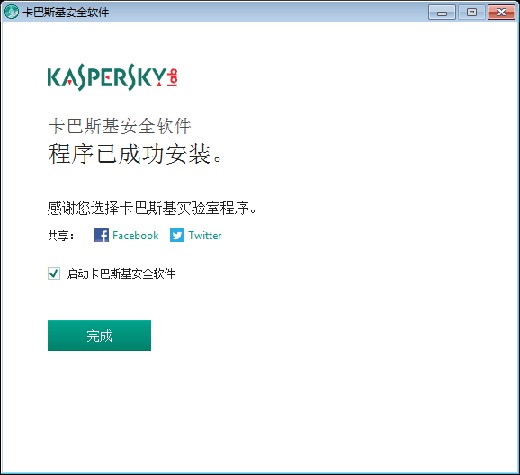Click the Kaspersky title bar app icon
Image resolution: width=520 pixels, height=475 pixels.
click(x=11, y=12)
